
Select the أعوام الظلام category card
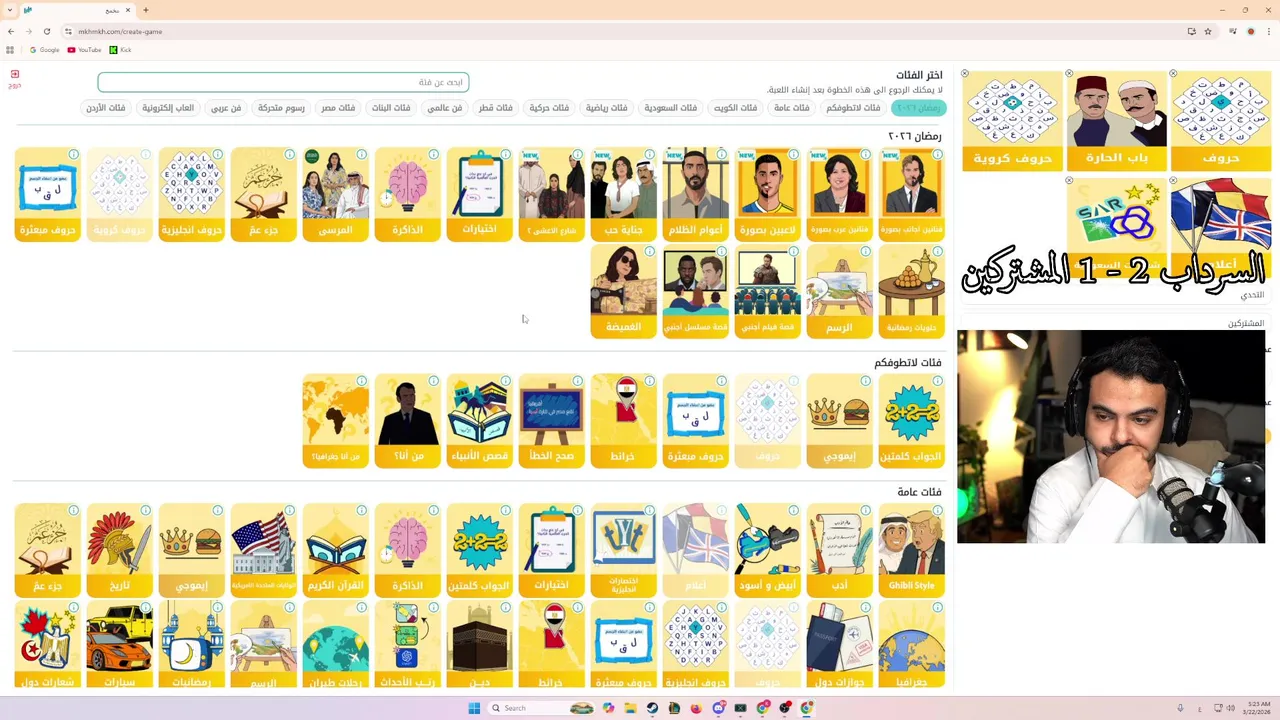point(695,195)
